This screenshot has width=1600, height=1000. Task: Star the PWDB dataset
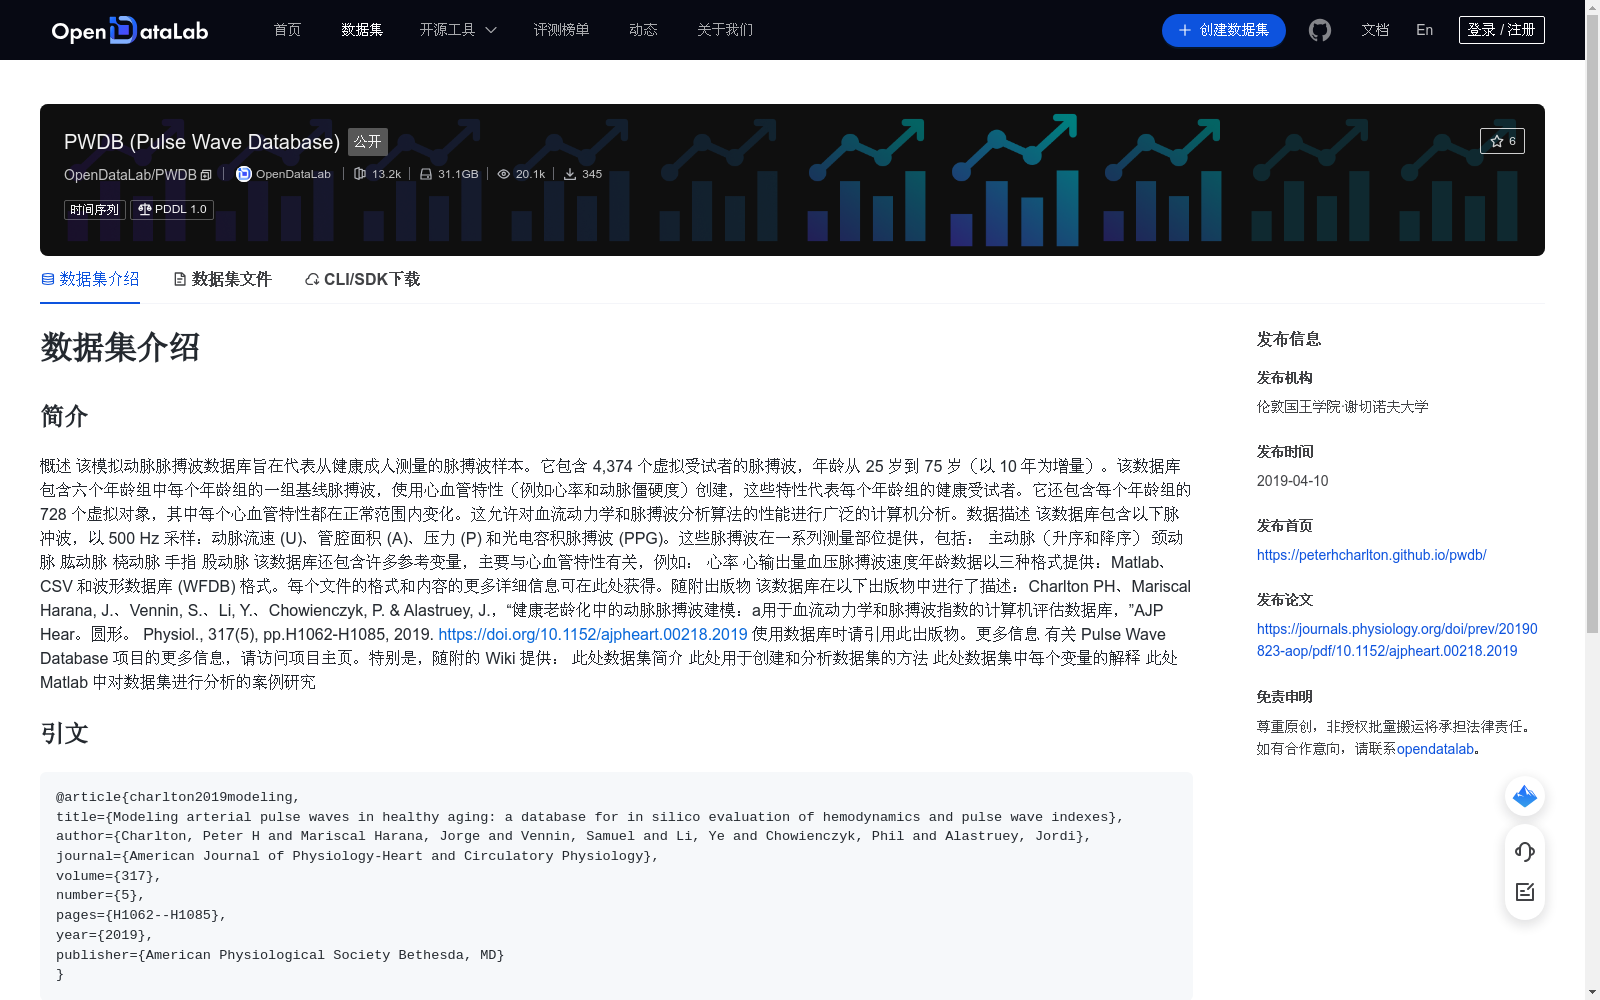pos(1502,141)
